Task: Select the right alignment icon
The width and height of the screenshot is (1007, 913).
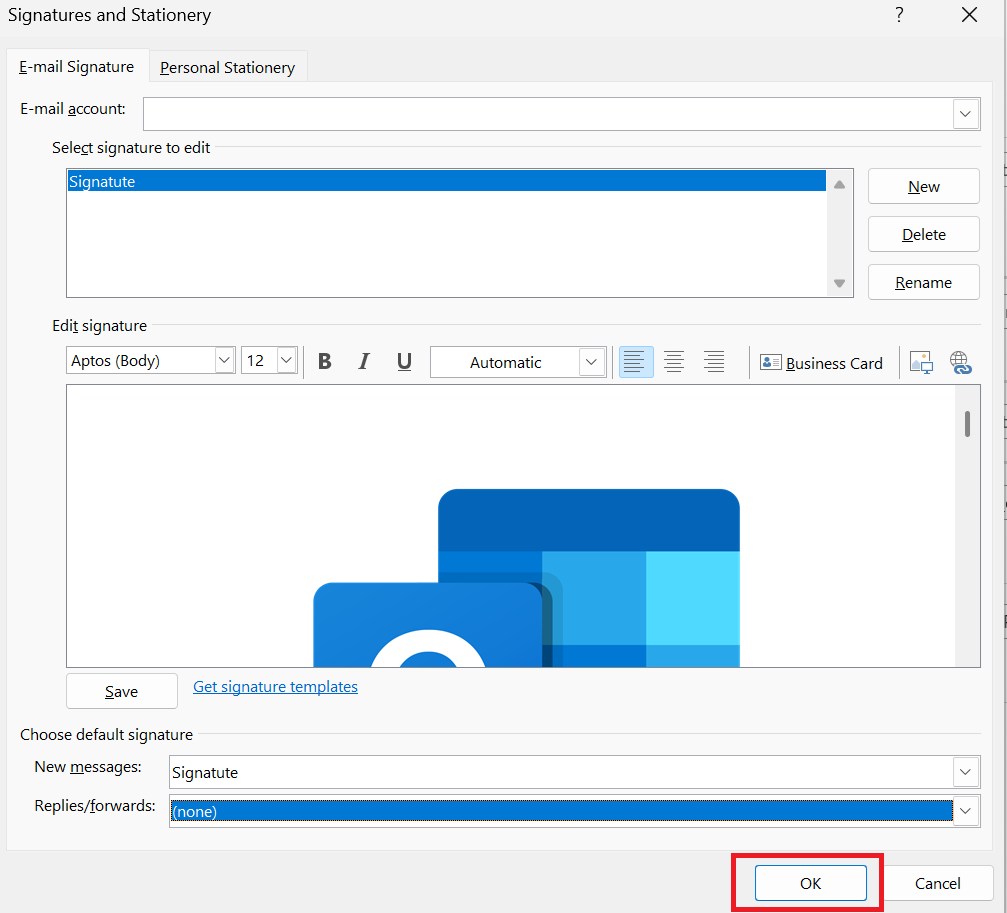Action: point(713,362)
